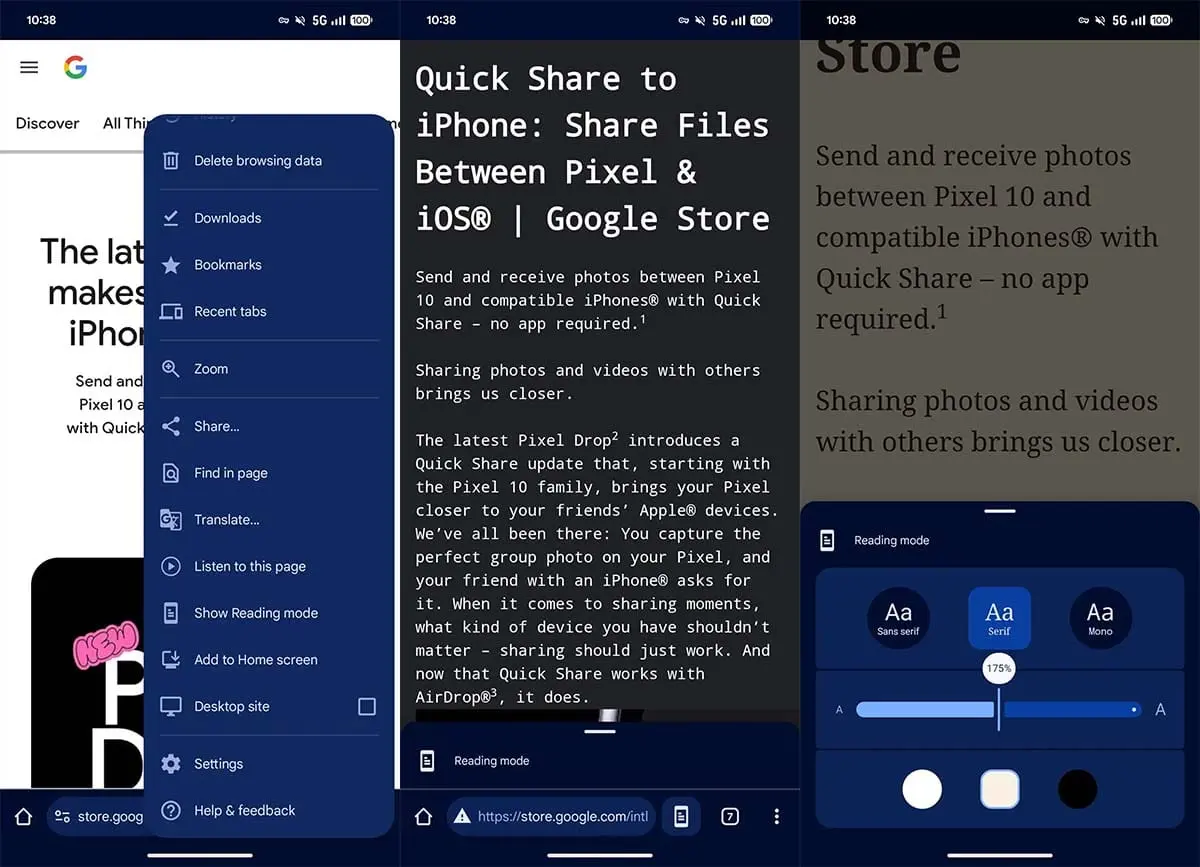Open the hamburger navigation menu
Image resolution: width=1200 pixels, height=867 pixels.
pos(29,67)
